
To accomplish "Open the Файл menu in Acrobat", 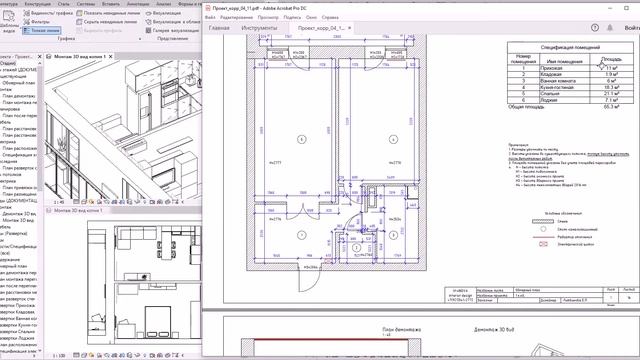I will click(210, 18).
